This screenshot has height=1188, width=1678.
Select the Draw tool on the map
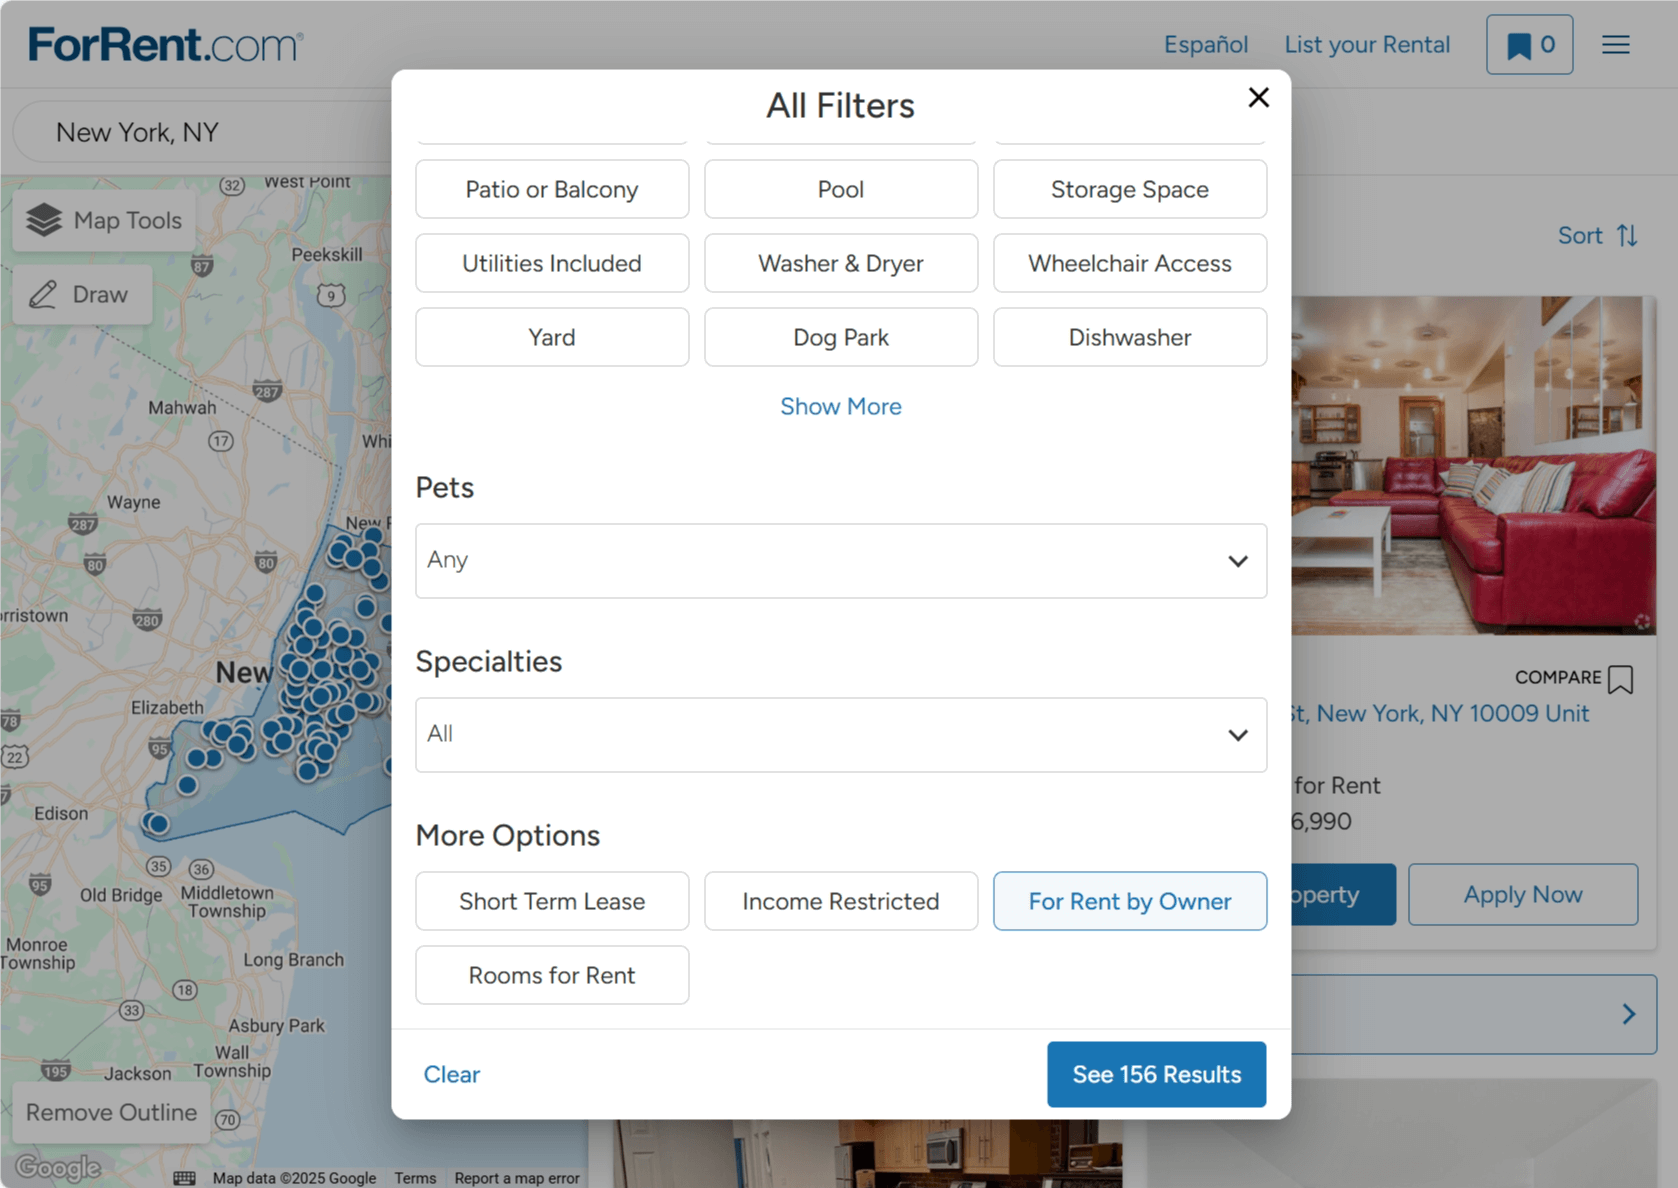(x=82, y=294)
